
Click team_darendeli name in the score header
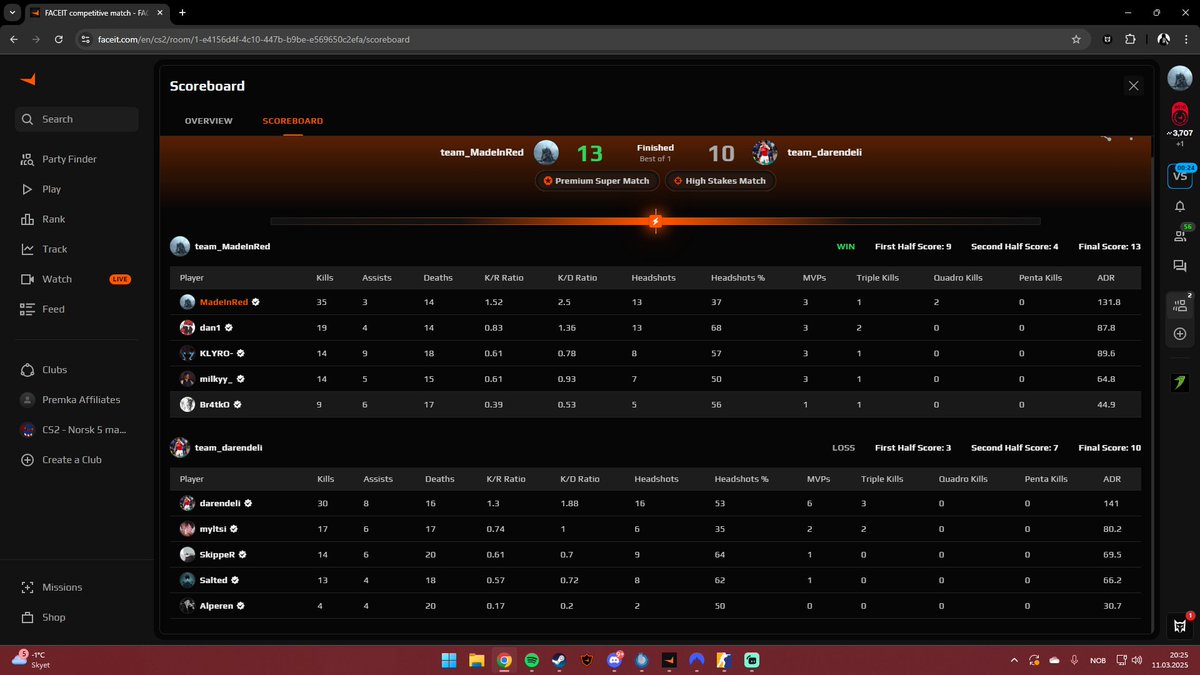click(825, 153)
